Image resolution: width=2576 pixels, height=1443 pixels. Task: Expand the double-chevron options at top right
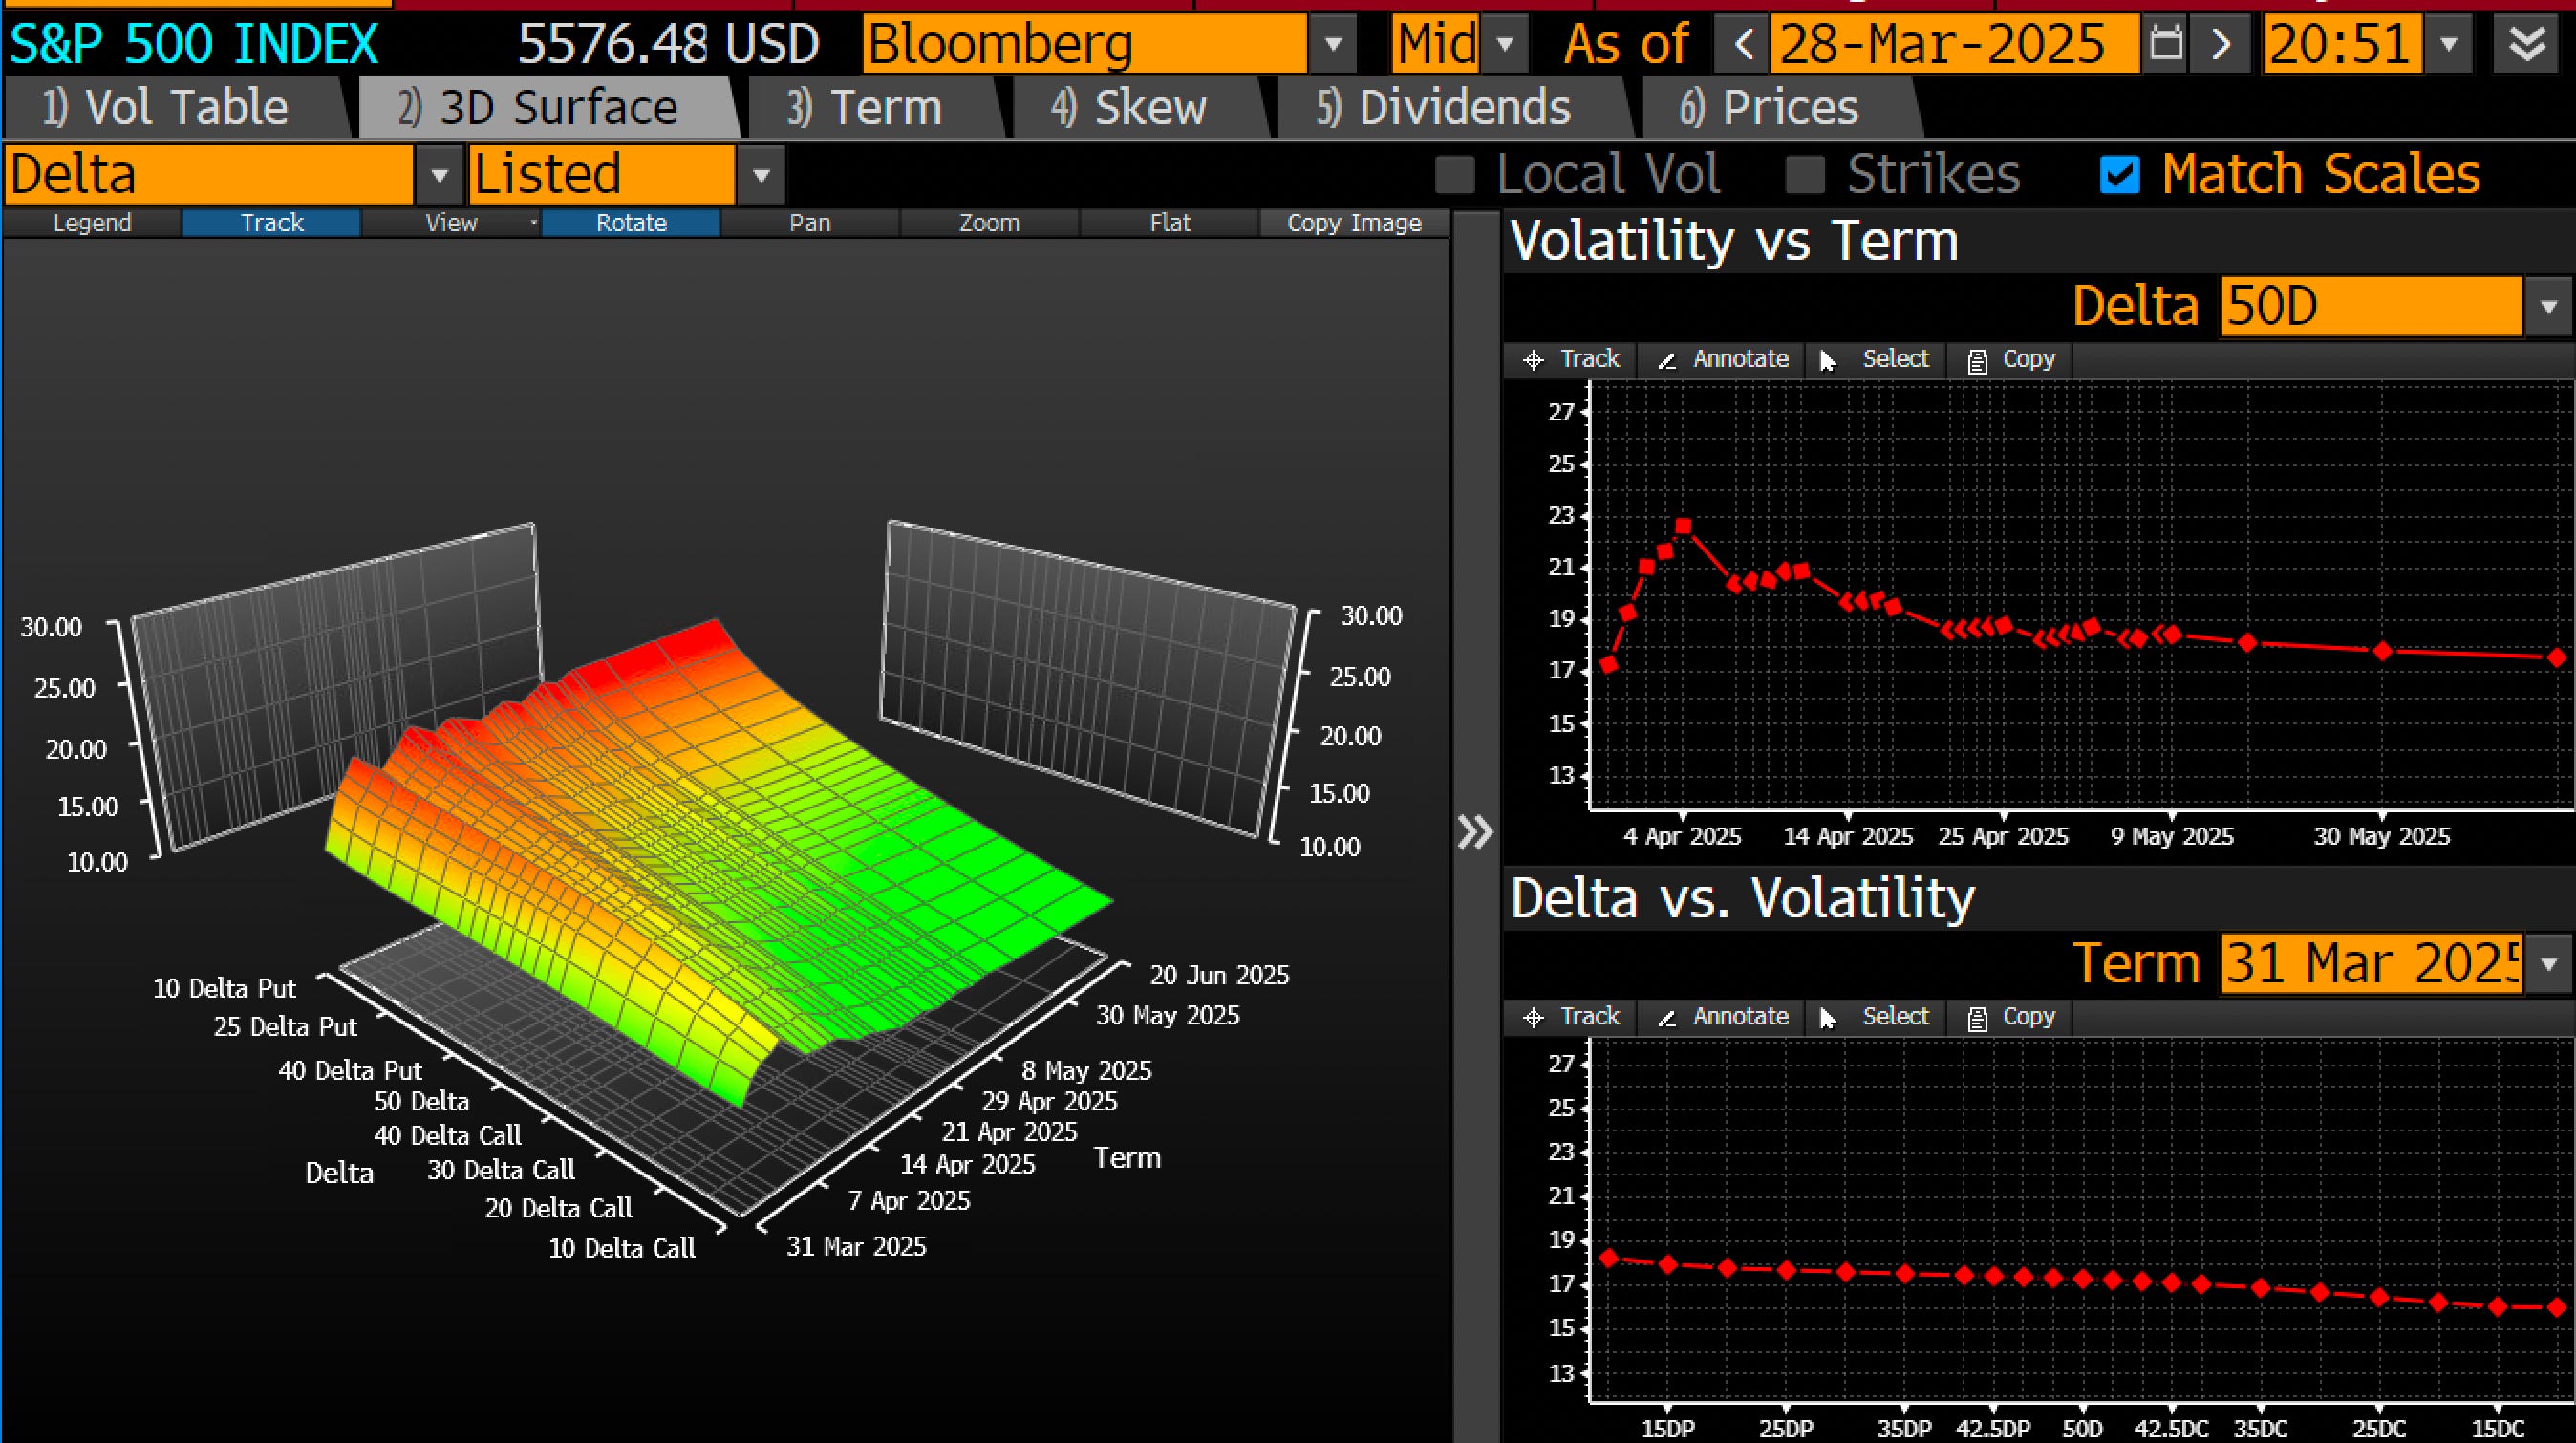2527,44
